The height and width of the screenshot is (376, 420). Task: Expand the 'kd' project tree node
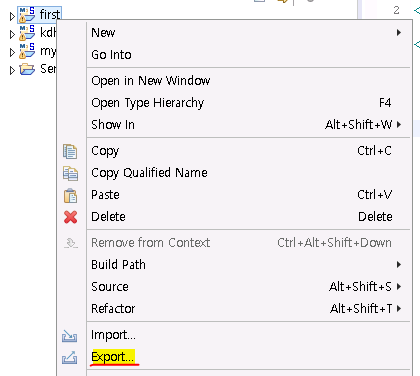12,34
